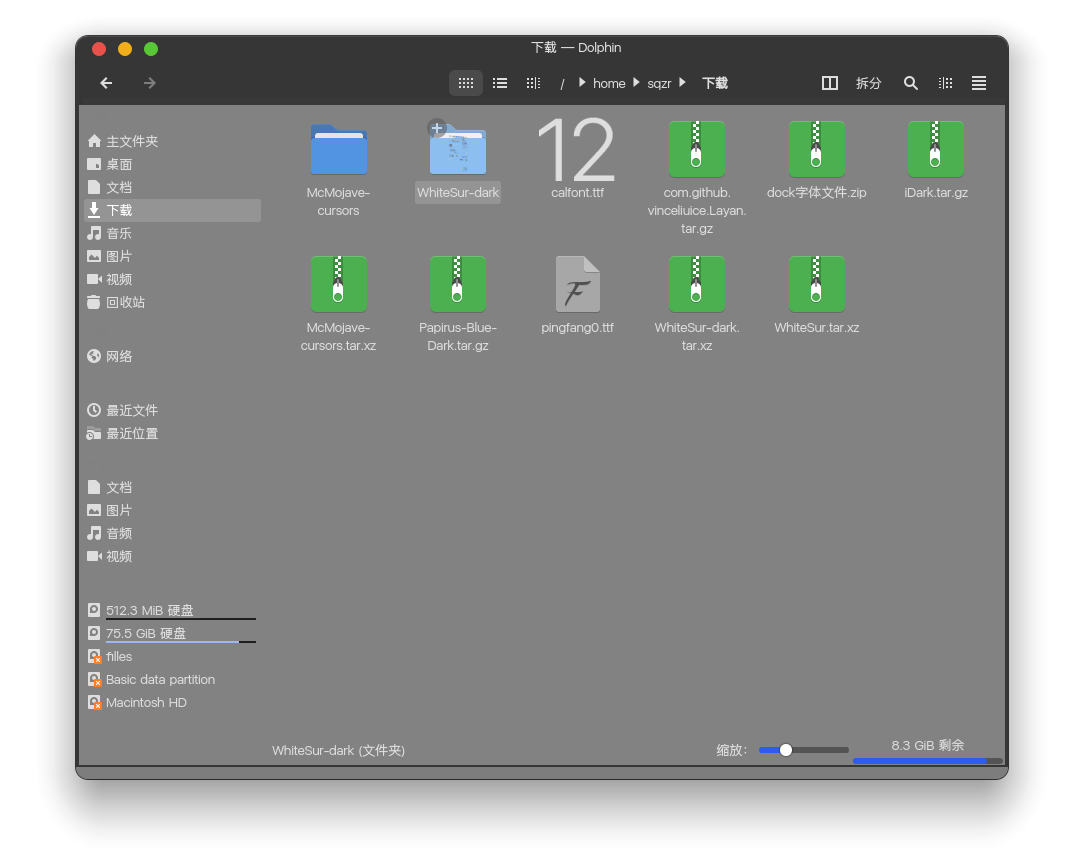Open 音乐 music in sidebar
Screen dimensions: 1084x865
coord(172,234)
